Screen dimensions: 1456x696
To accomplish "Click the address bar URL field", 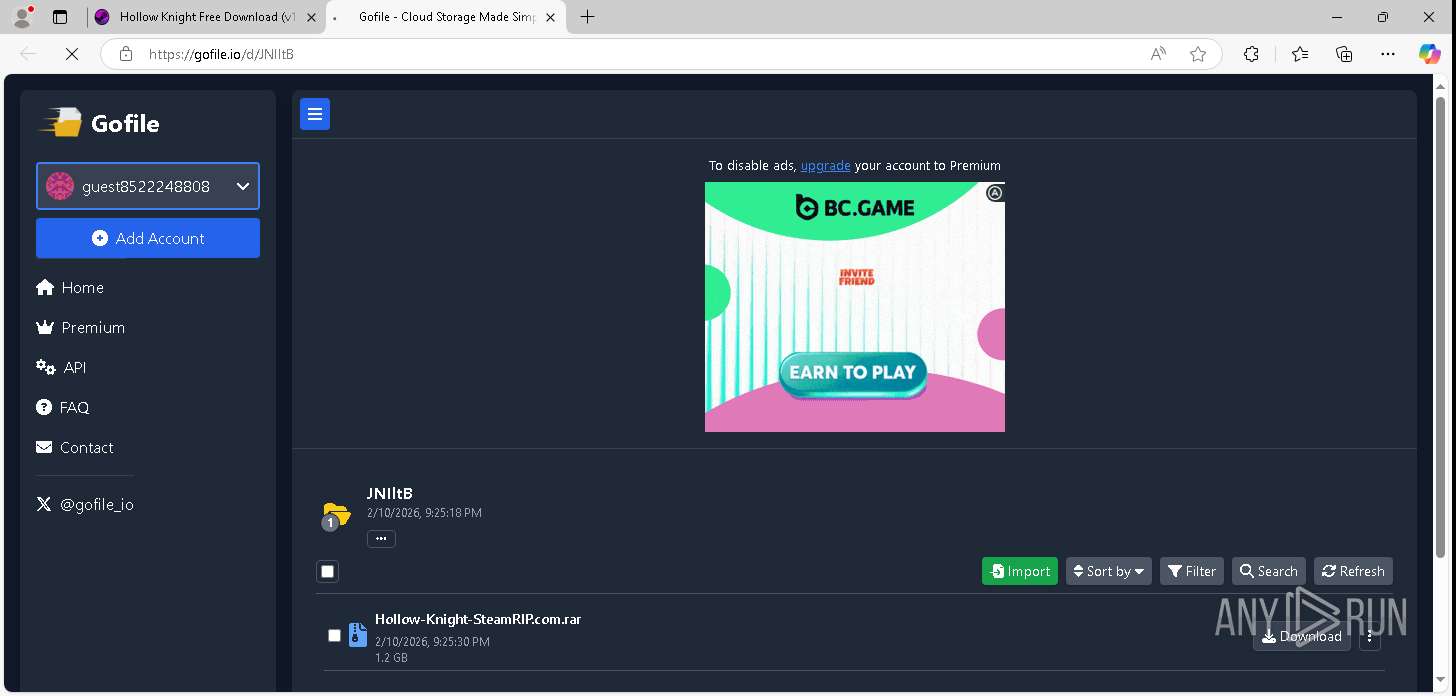I will coord(640,54).
